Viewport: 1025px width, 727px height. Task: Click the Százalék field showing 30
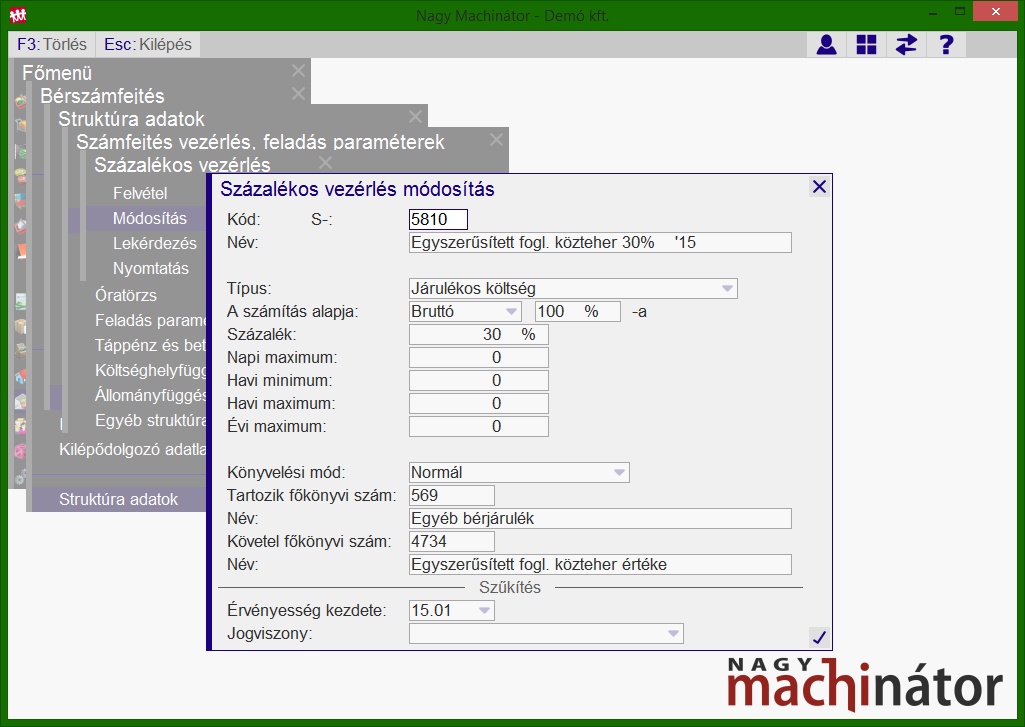479,334
